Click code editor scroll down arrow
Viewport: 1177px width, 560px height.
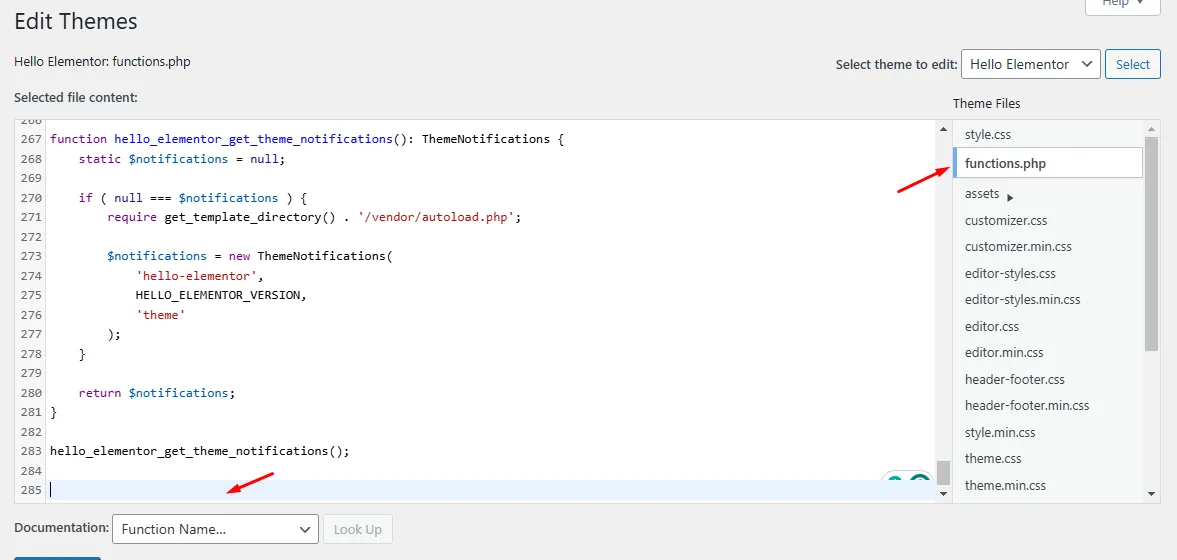[944, 494]
